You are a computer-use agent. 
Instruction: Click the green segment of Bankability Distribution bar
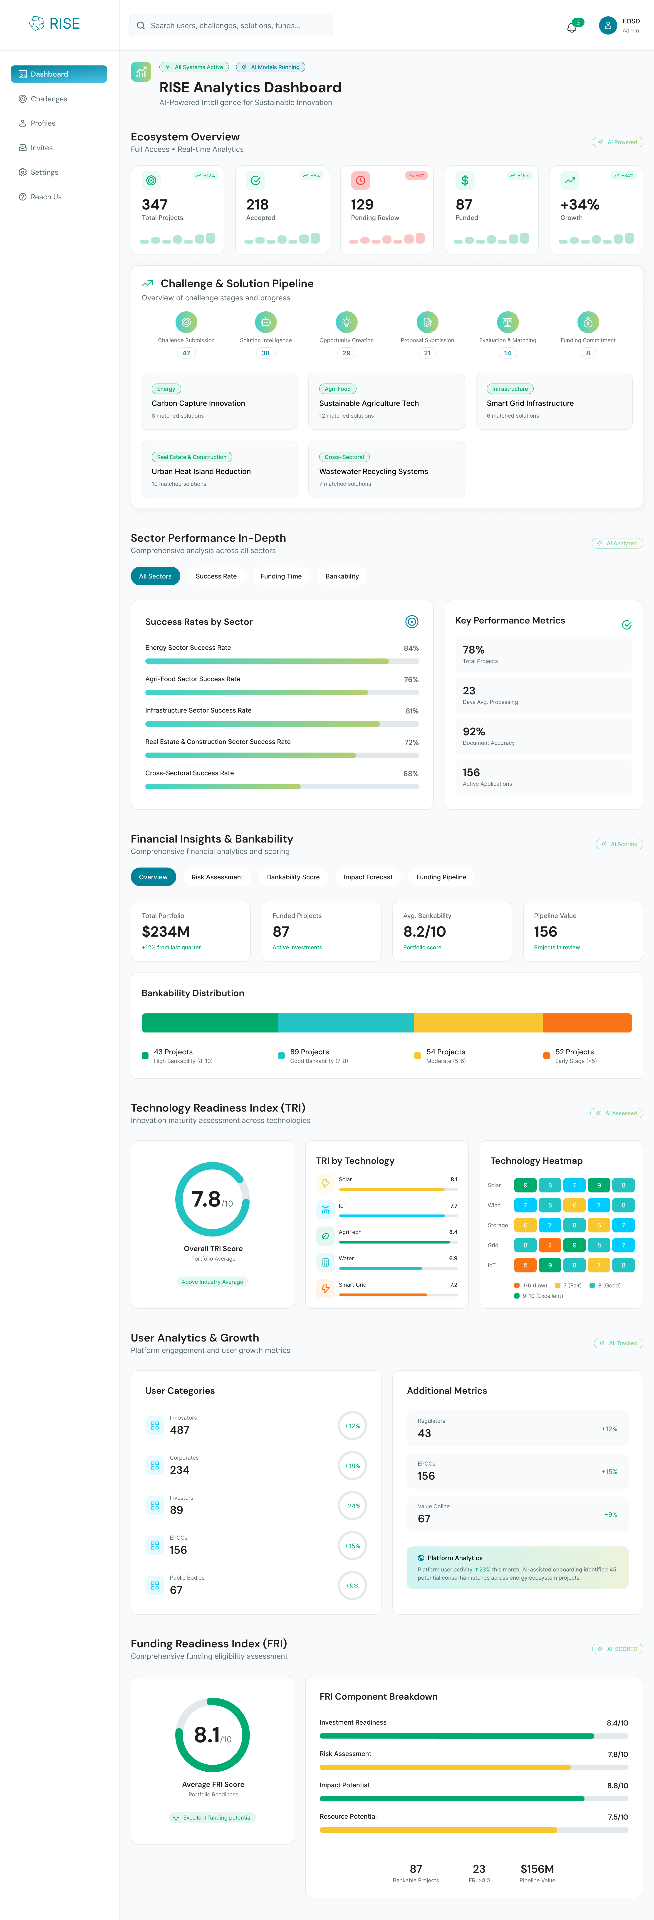210,1023
